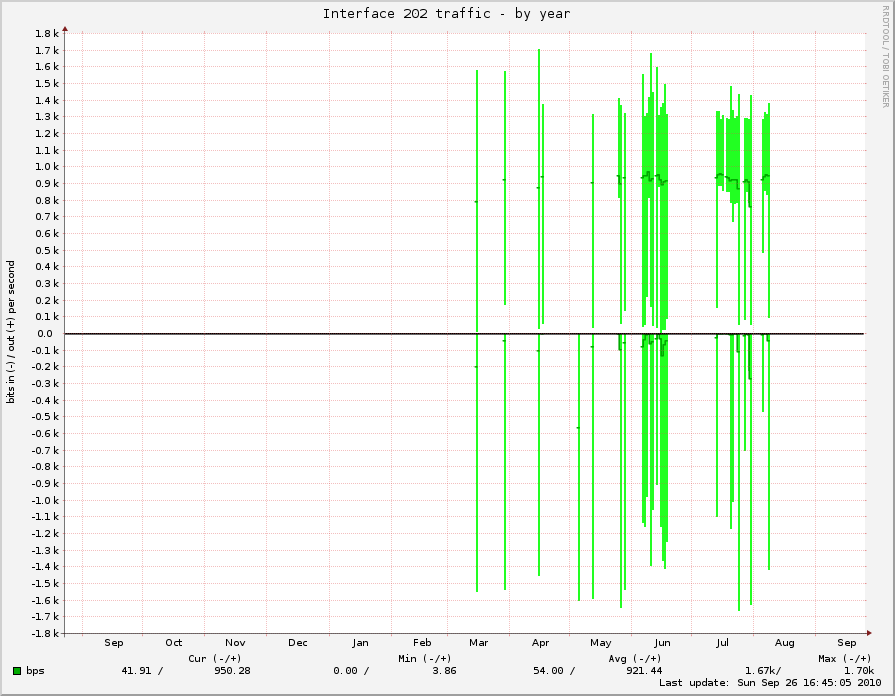The width and height of the screenshot is (895, 696).
Task: Click the '-1.0 k' y-axis label
Action: click(45, 500)
